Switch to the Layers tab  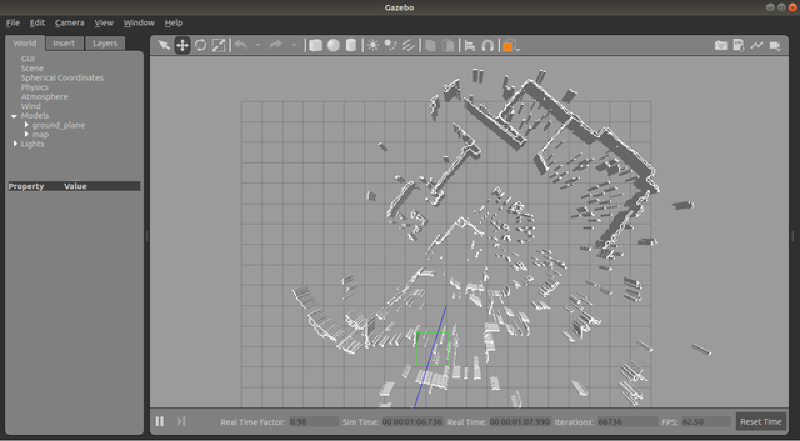(x=105, y=43)
